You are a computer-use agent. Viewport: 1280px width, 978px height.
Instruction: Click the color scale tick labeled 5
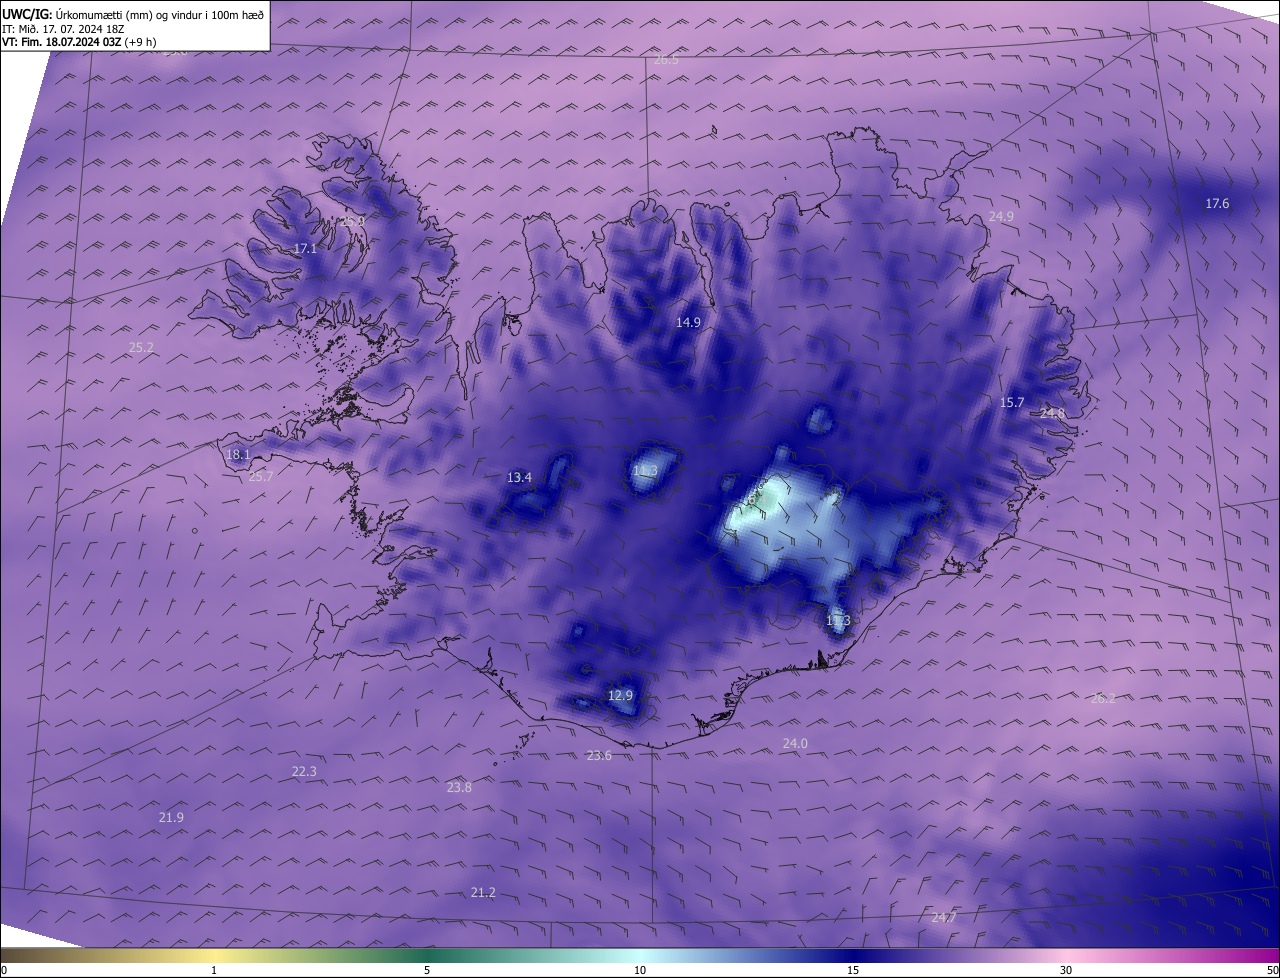tap(427, 970)
